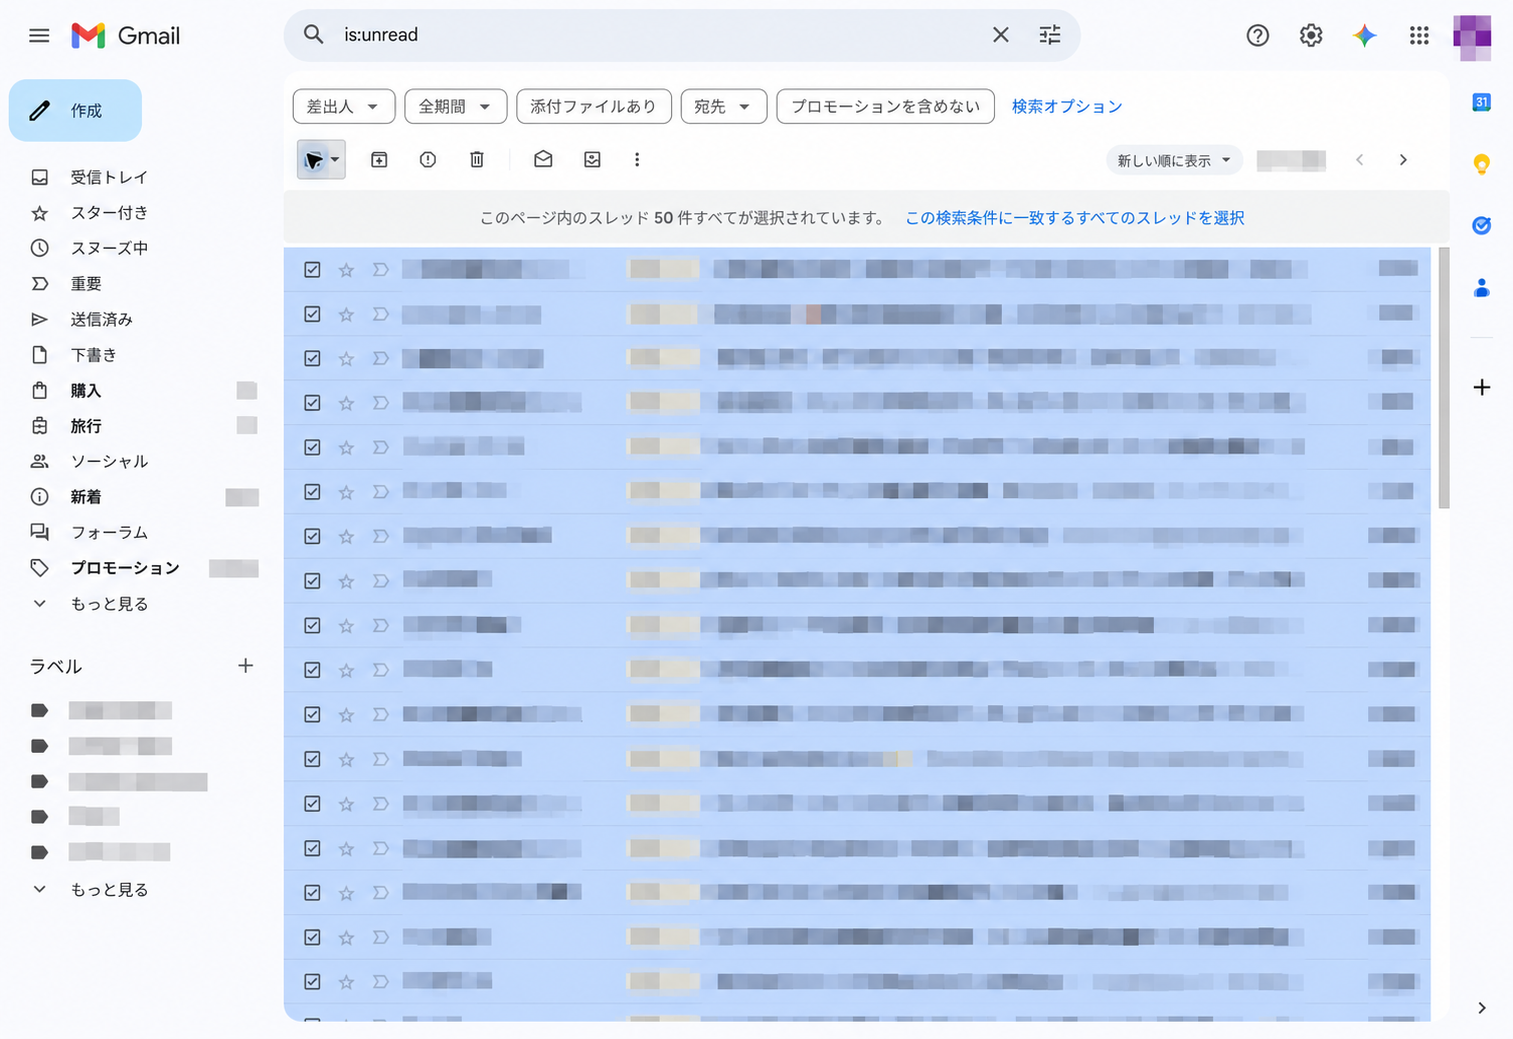Open the account avatar menu
This screenshot has width=1513, height=1039.
click(x=1472, y=36)
